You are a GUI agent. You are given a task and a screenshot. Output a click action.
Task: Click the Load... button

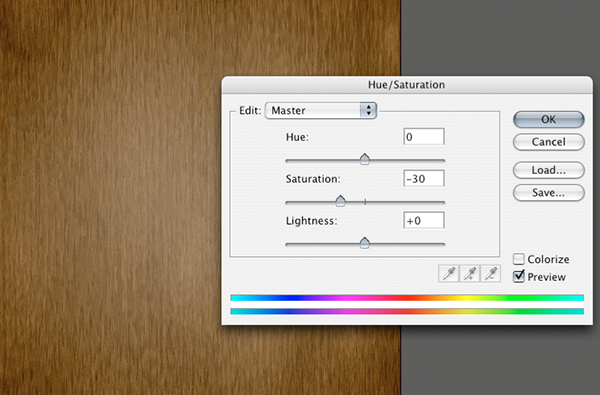click(548, 170)
